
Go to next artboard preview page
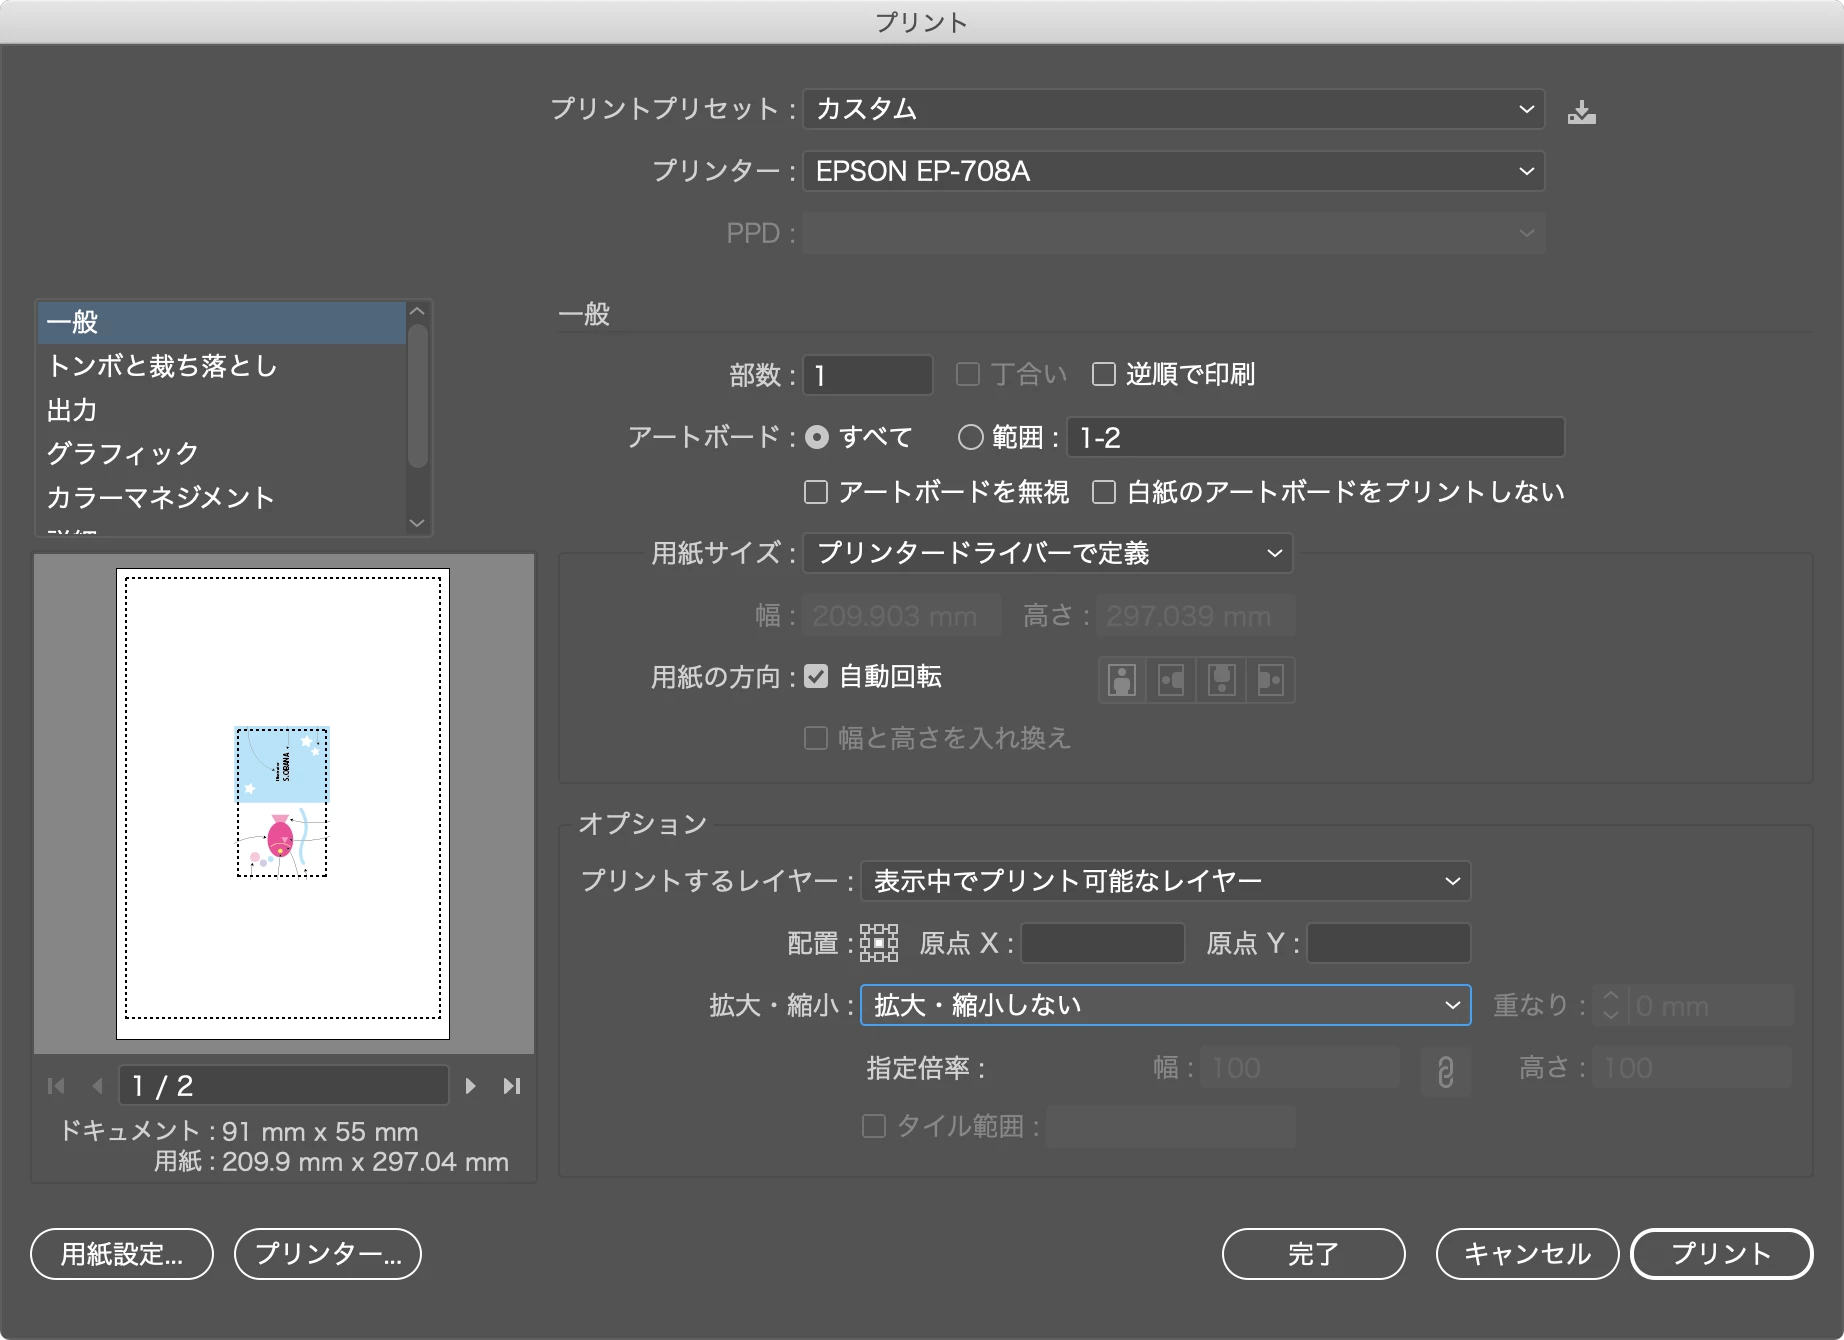pos(470,1086)
